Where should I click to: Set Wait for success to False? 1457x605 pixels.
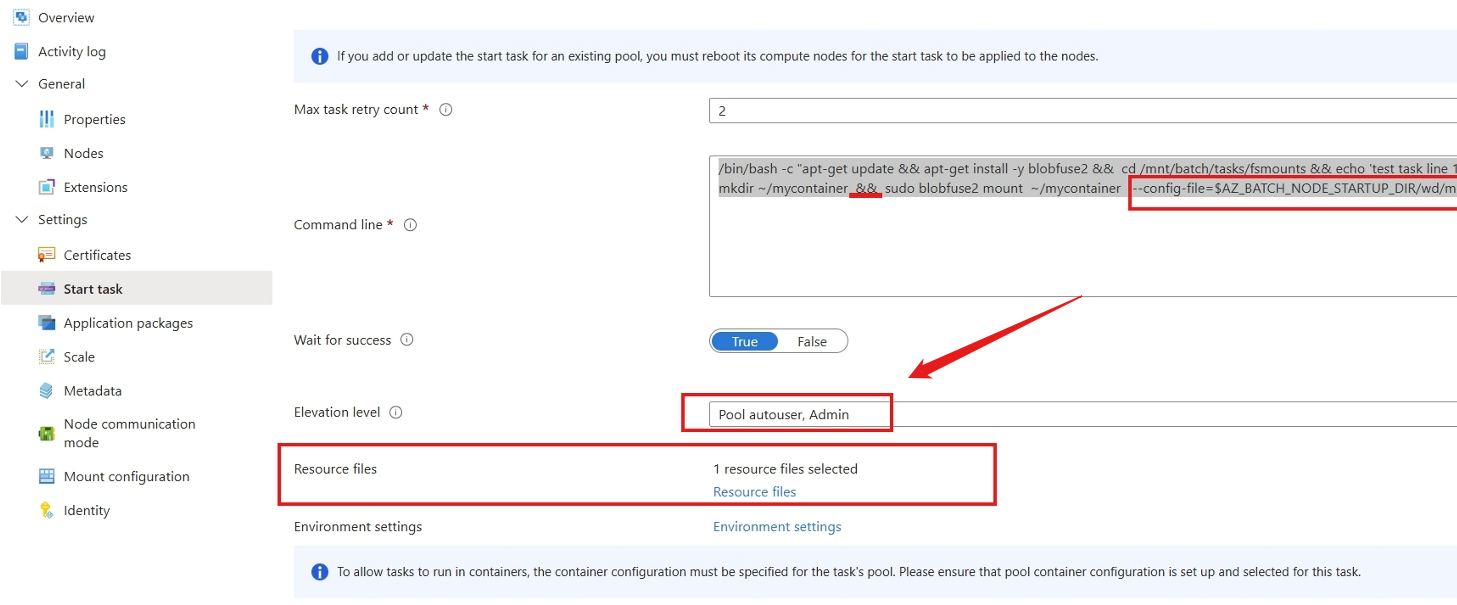tap(812, 341)
